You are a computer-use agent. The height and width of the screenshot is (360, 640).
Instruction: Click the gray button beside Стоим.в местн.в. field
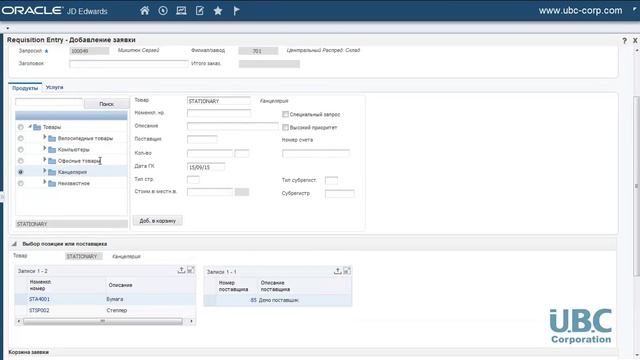pyautogui.click(x=242, y=192)
